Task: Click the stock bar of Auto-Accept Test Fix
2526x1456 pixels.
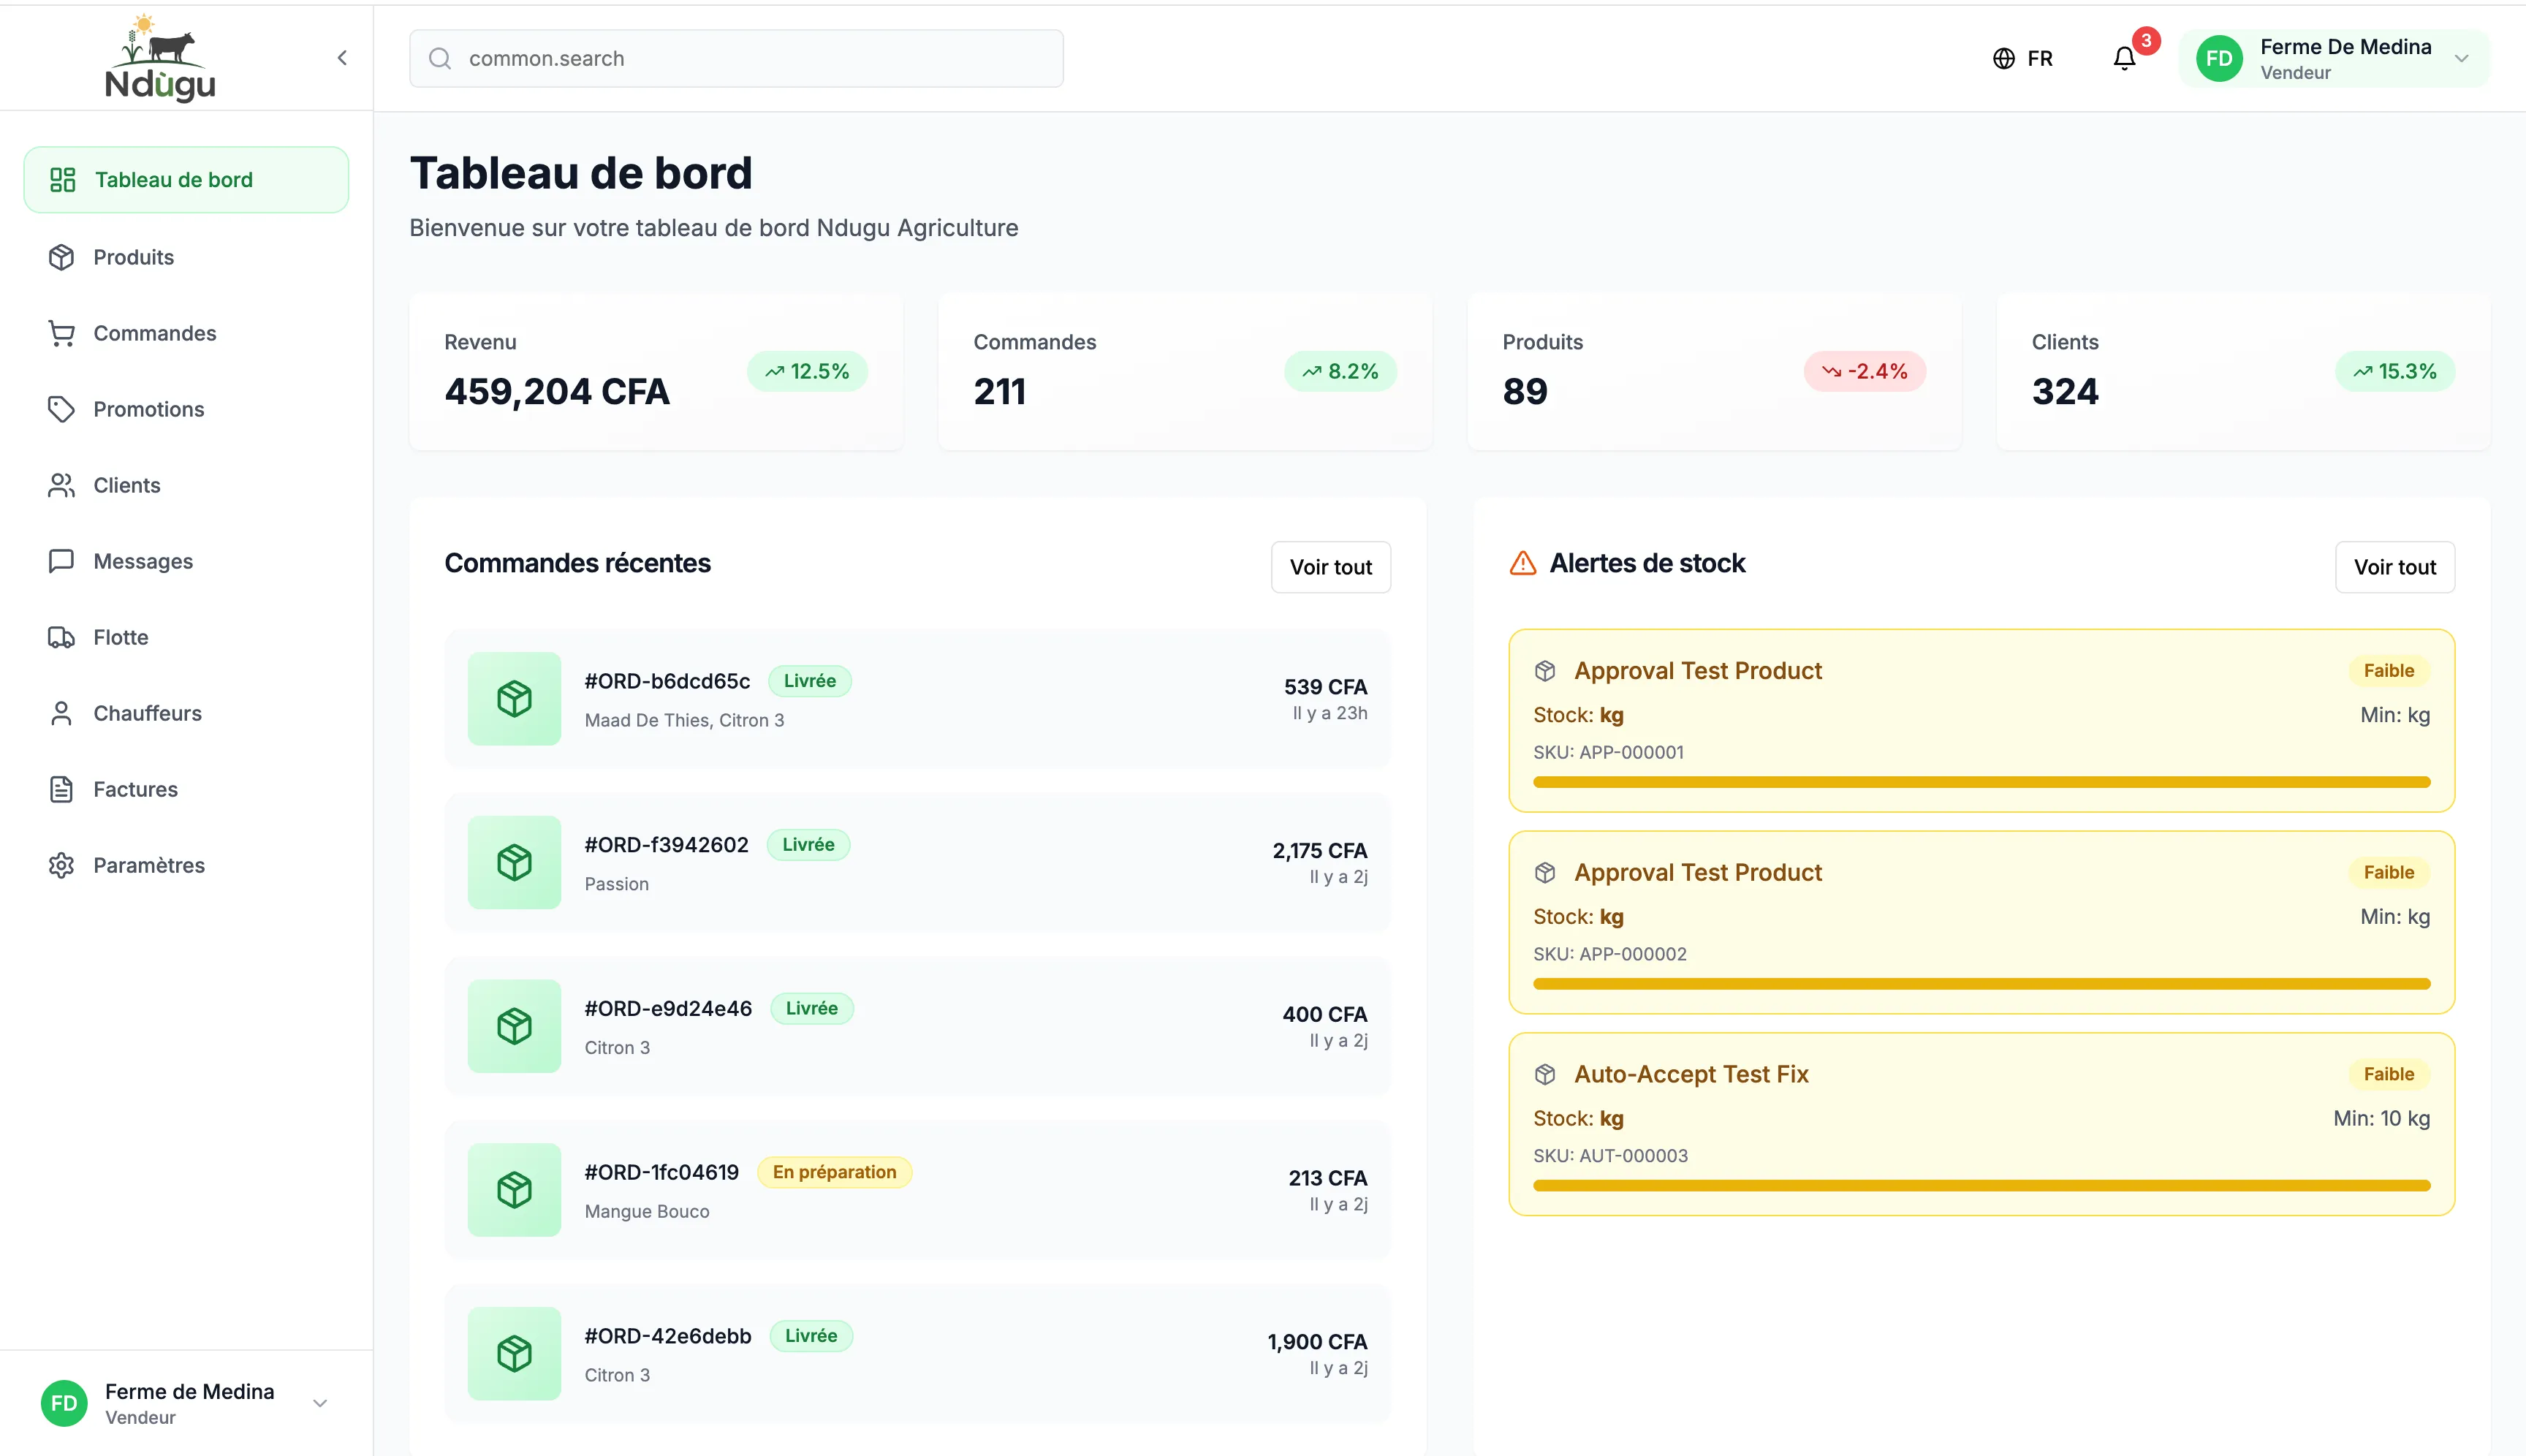Action: point(1980,1186)
